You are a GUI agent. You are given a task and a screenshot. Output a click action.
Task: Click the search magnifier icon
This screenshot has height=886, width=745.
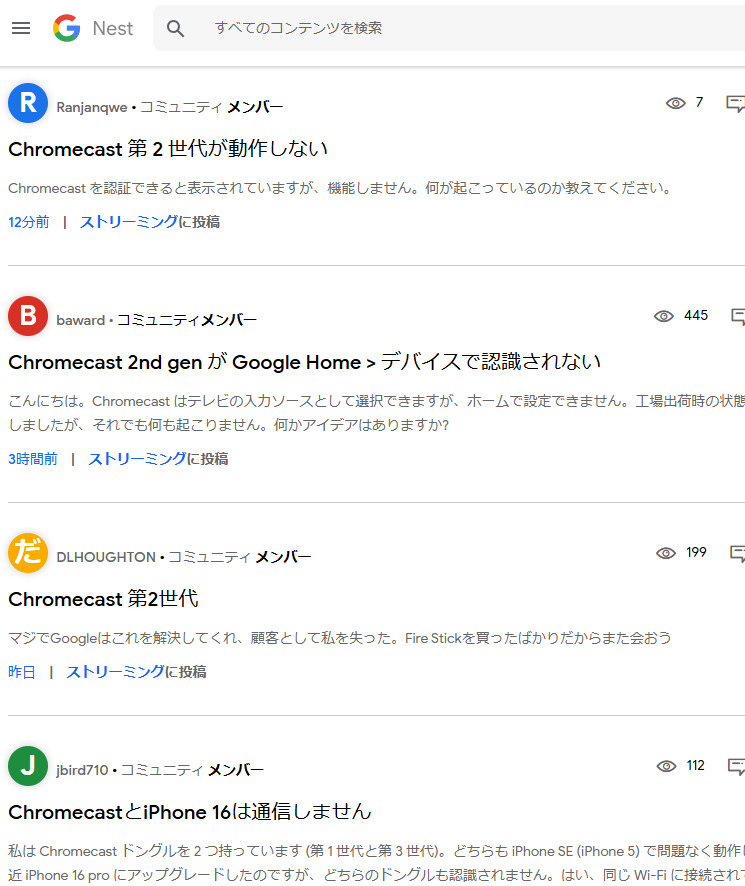176,28
